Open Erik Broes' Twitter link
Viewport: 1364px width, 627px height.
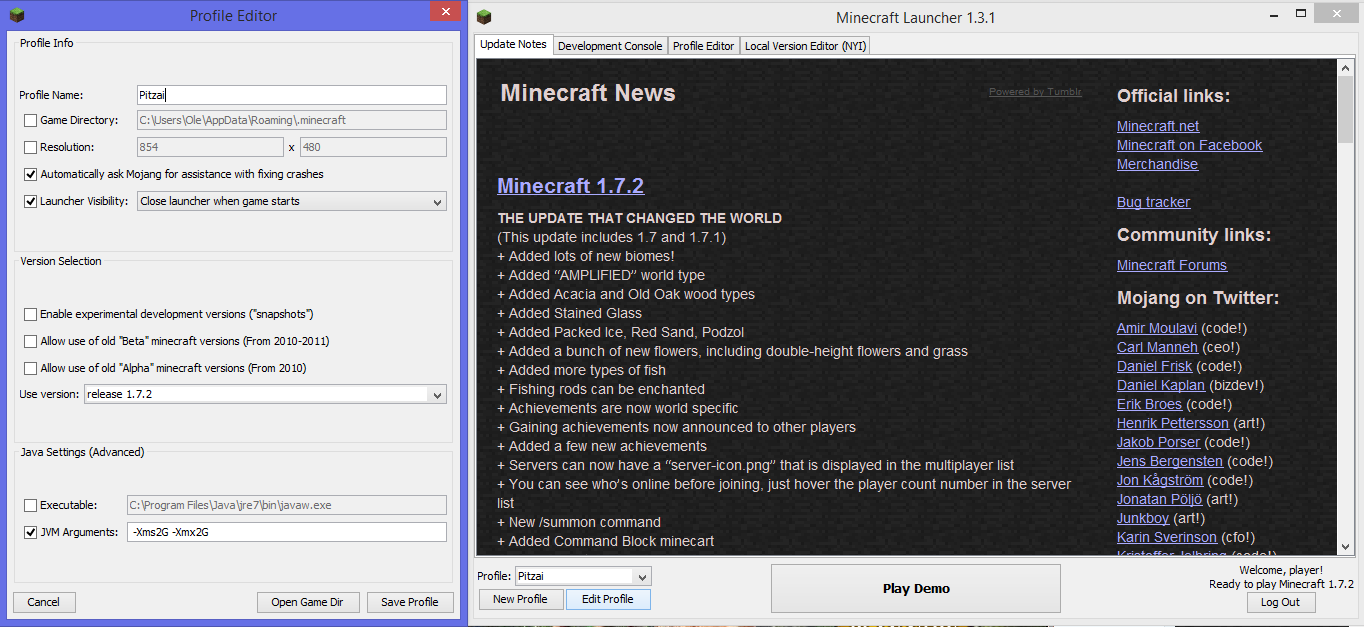[x=1149, y=404]
